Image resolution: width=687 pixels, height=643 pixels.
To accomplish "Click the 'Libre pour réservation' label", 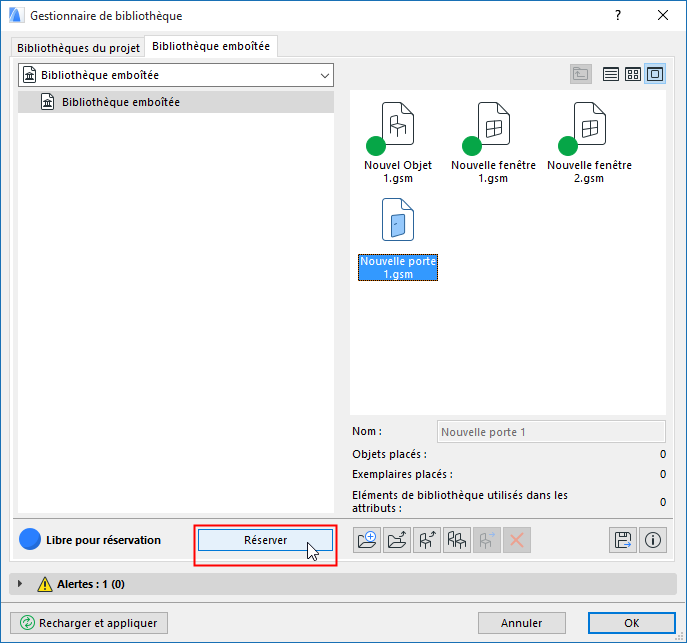I will pyautogui.click(x=103, y=540).
